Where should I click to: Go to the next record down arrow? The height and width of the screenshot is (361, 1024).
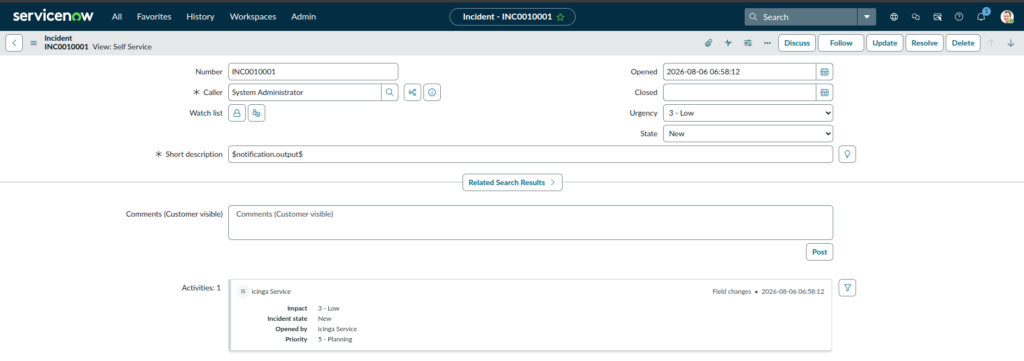[x=1010, y=43]
